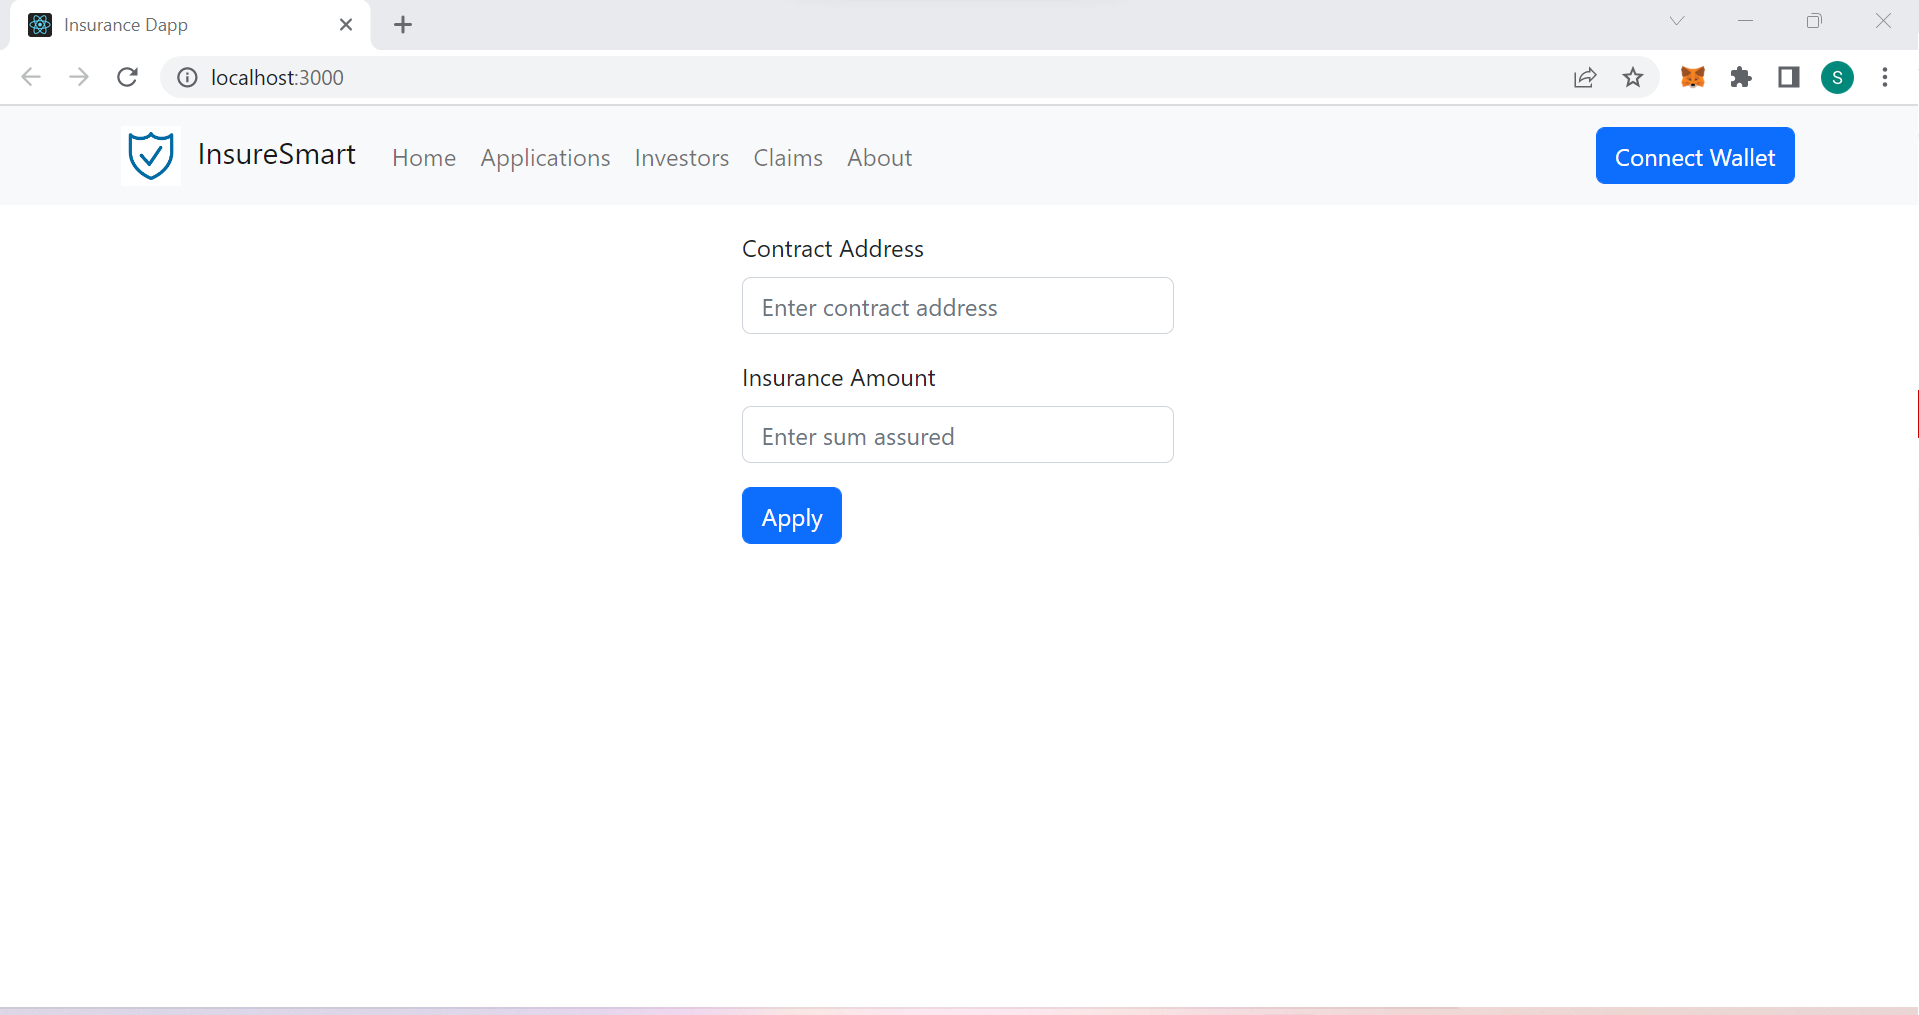Open Chrome's three-dot menu

click(1885, 77)
